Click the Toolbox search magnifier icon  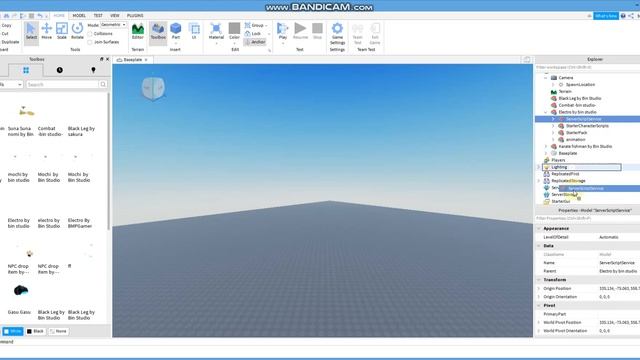103,84
